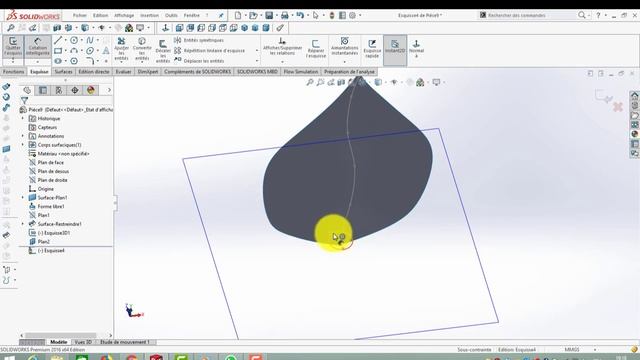640x360 pixels.
Task: Open the Outils menu
Action: click(171, 15)
